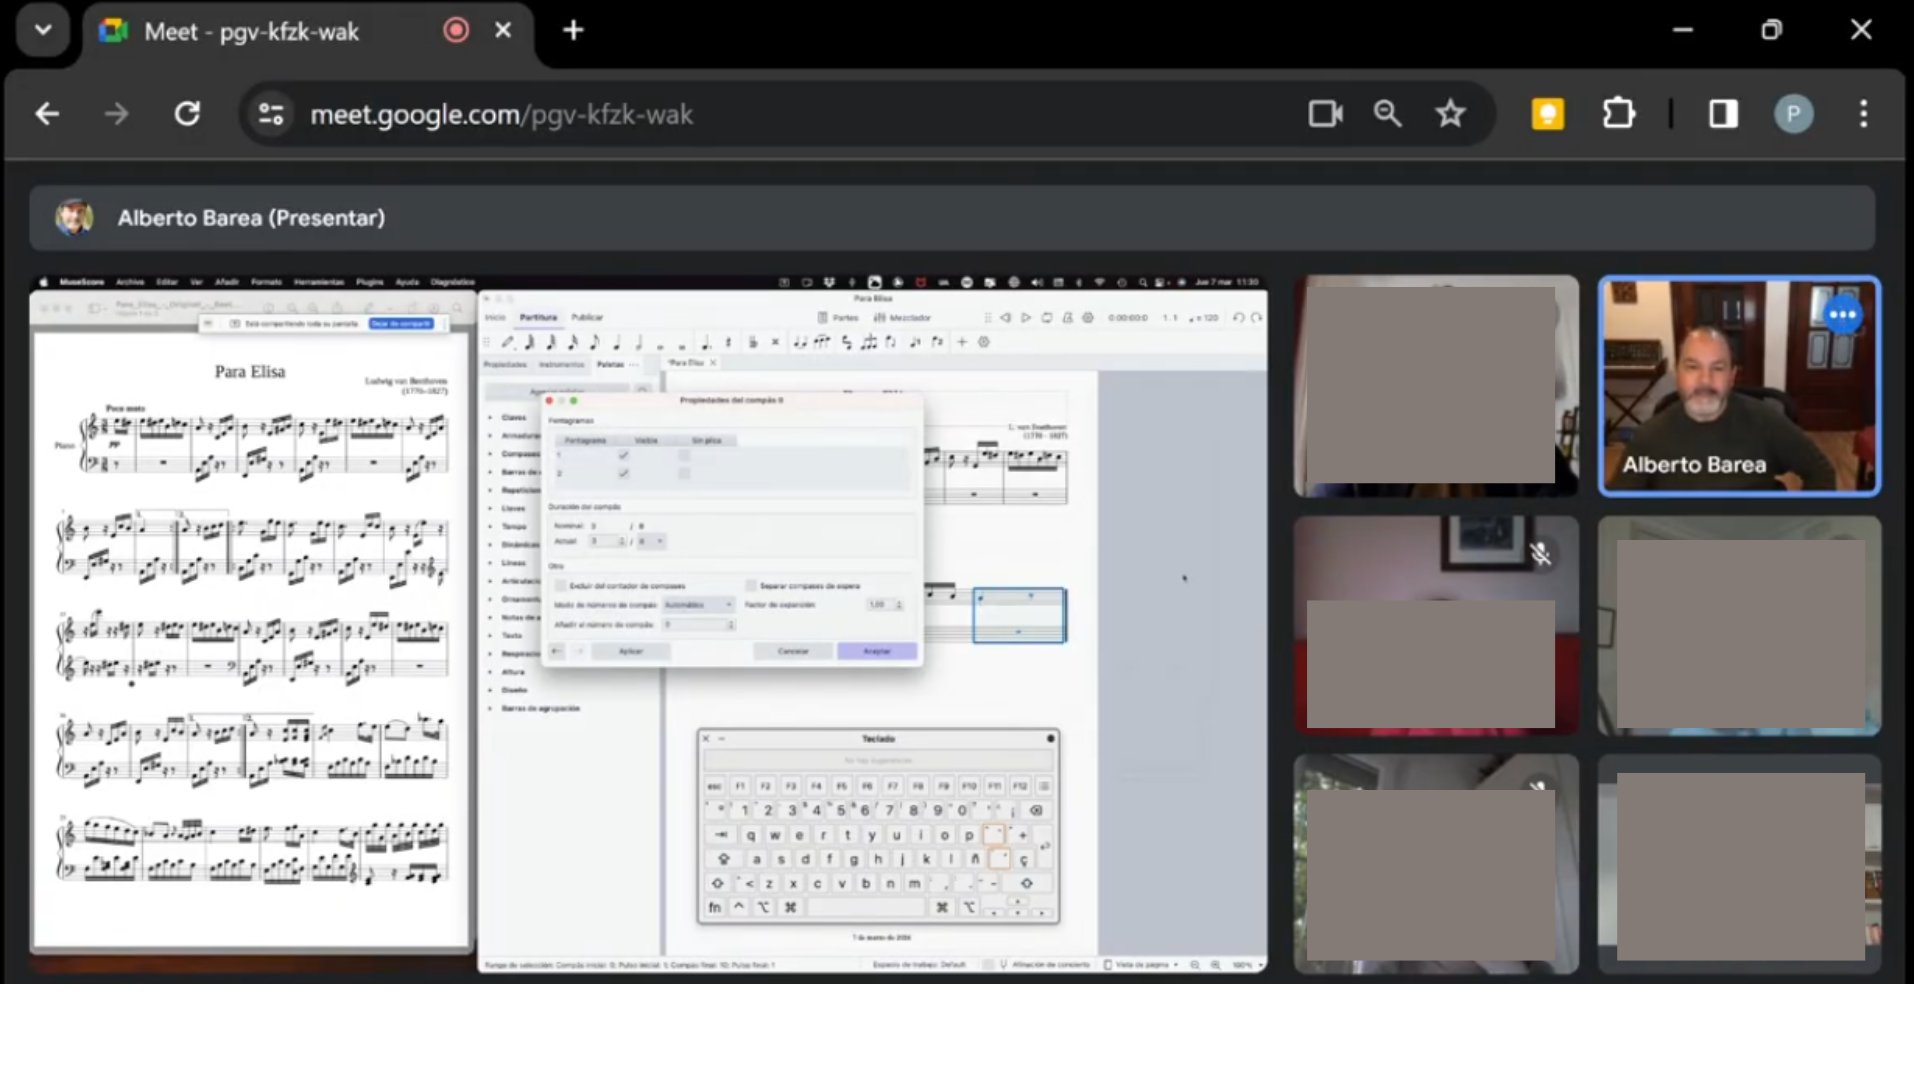This screenshot has height=1080, width=1920.
Task: Open Chrome tab search chevron
Action: [43, 30]
